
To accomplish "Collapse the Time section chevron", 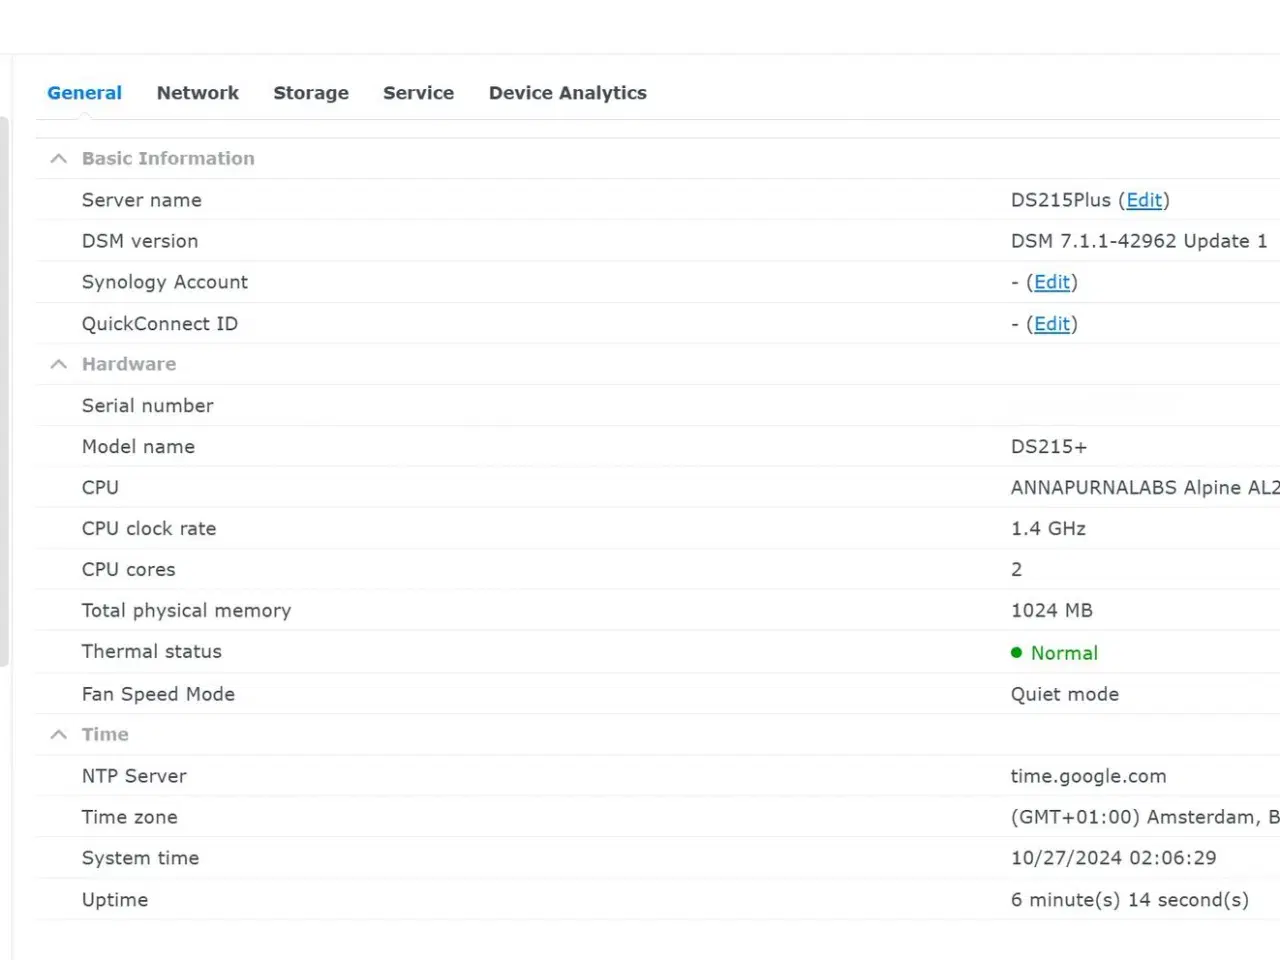I will [59, 734].
